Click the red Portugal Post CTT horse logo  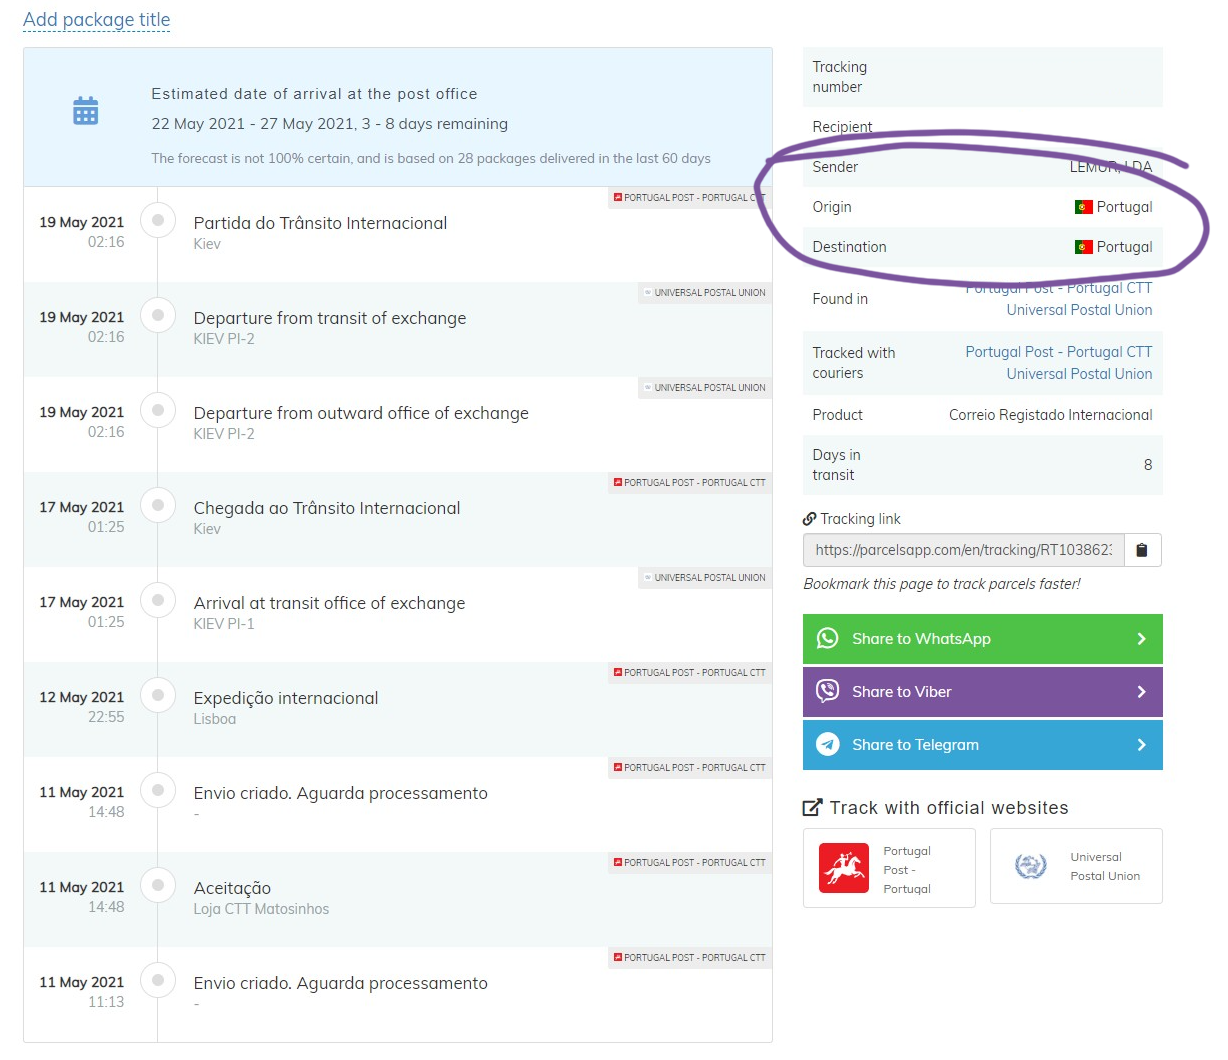[x=844, y=868]
